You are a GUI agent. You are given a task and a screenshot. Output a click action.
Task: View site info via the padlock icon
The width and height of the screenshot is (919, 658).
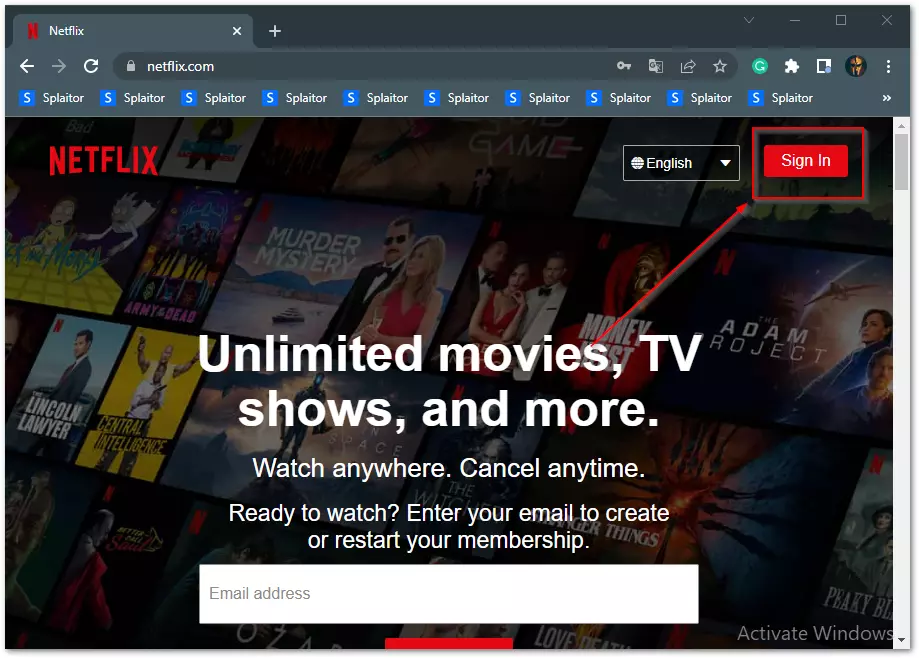(131, 66)
